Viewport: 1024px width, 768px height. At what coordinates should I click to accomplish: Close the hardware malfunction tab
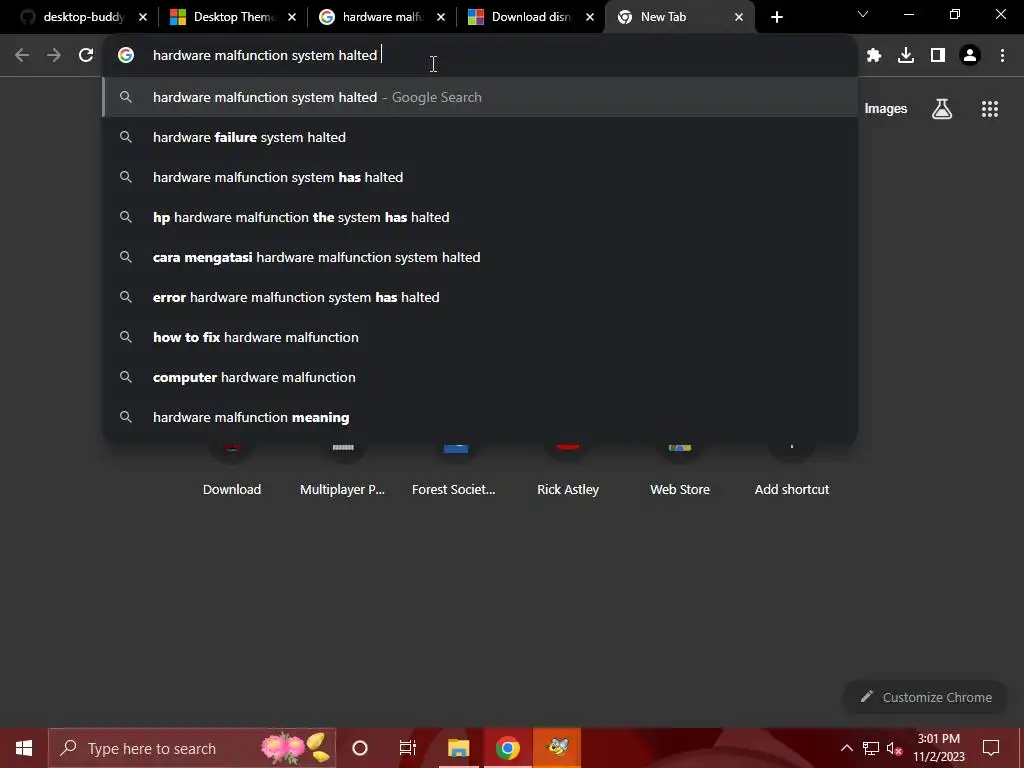coord(441,17)
